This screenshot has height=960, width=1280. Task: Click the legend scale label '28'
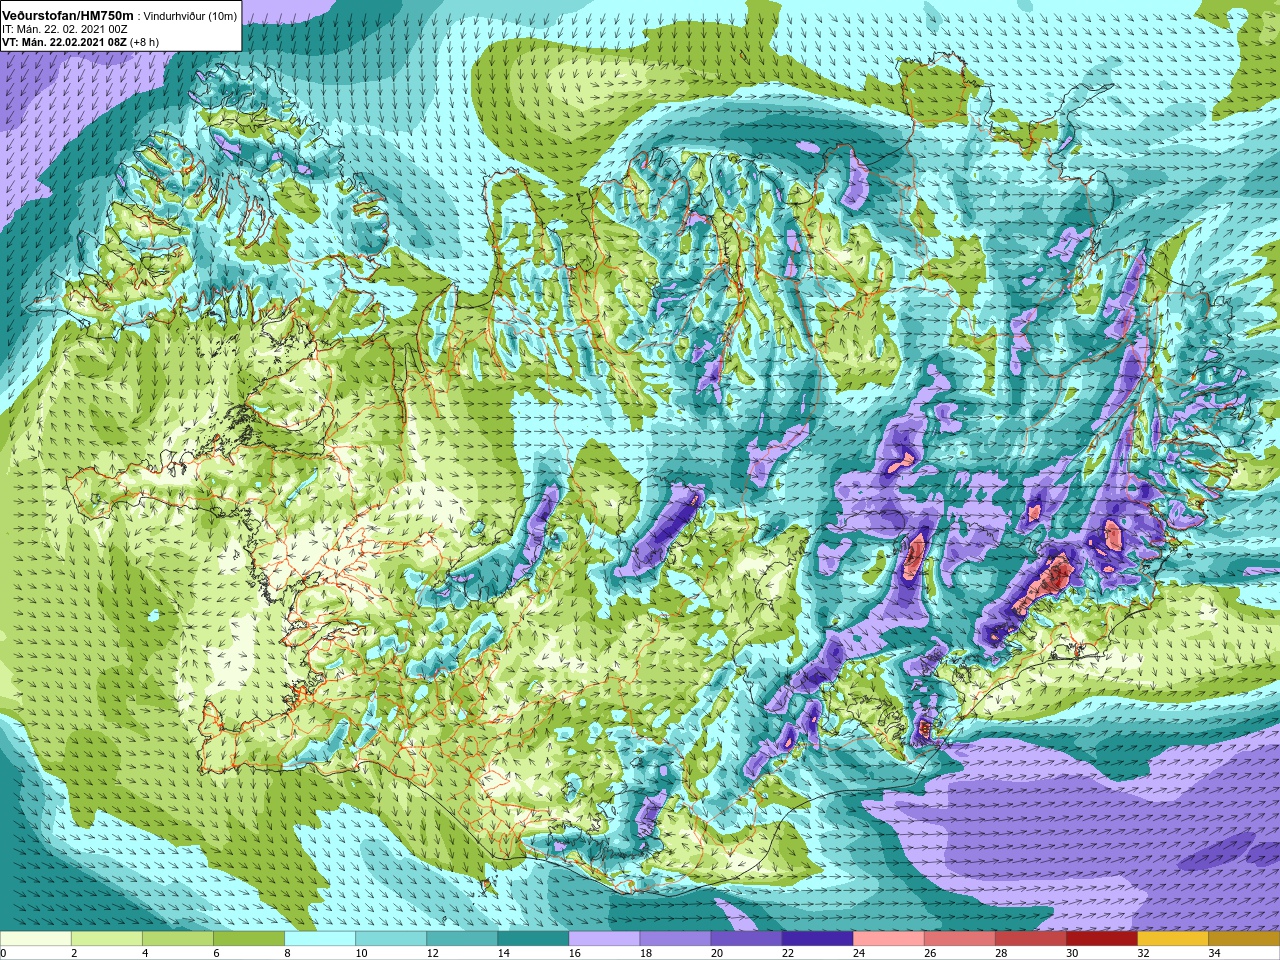[1000, 953]
